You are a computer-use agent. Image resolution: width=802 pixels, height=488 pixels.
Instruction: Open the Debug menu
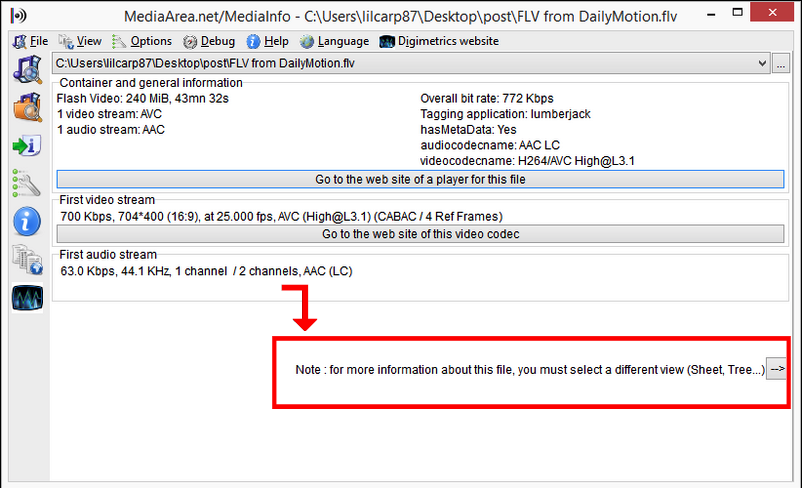point(209,41)
